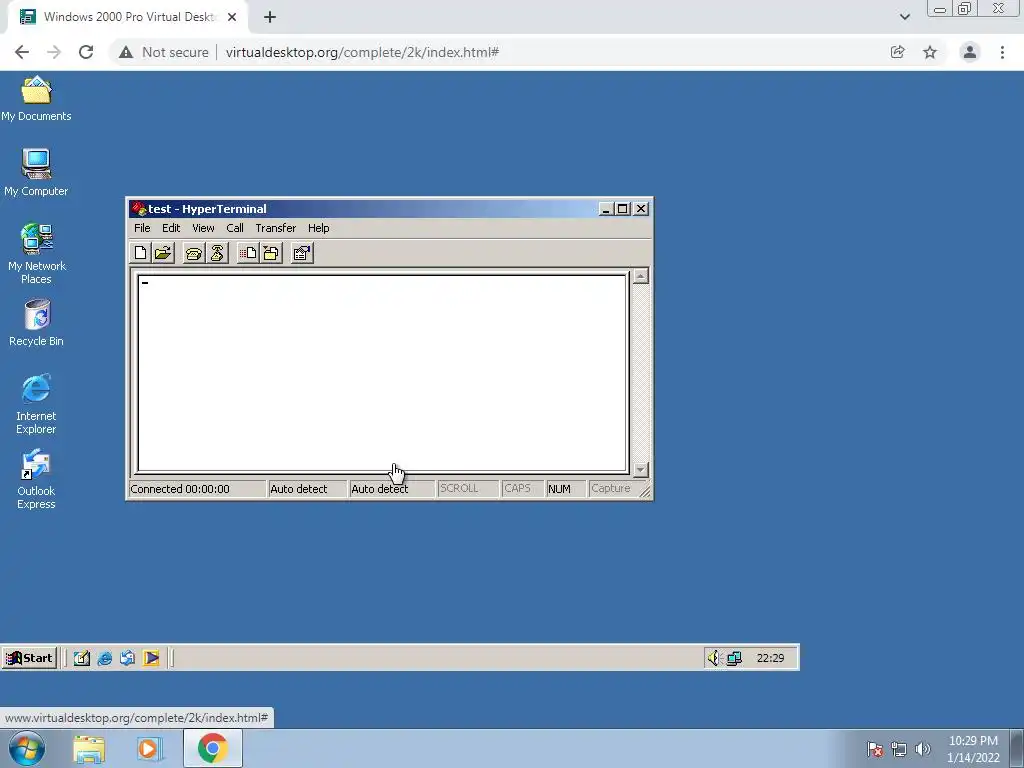
Task: Open the View menu
Action: (203, 228)
